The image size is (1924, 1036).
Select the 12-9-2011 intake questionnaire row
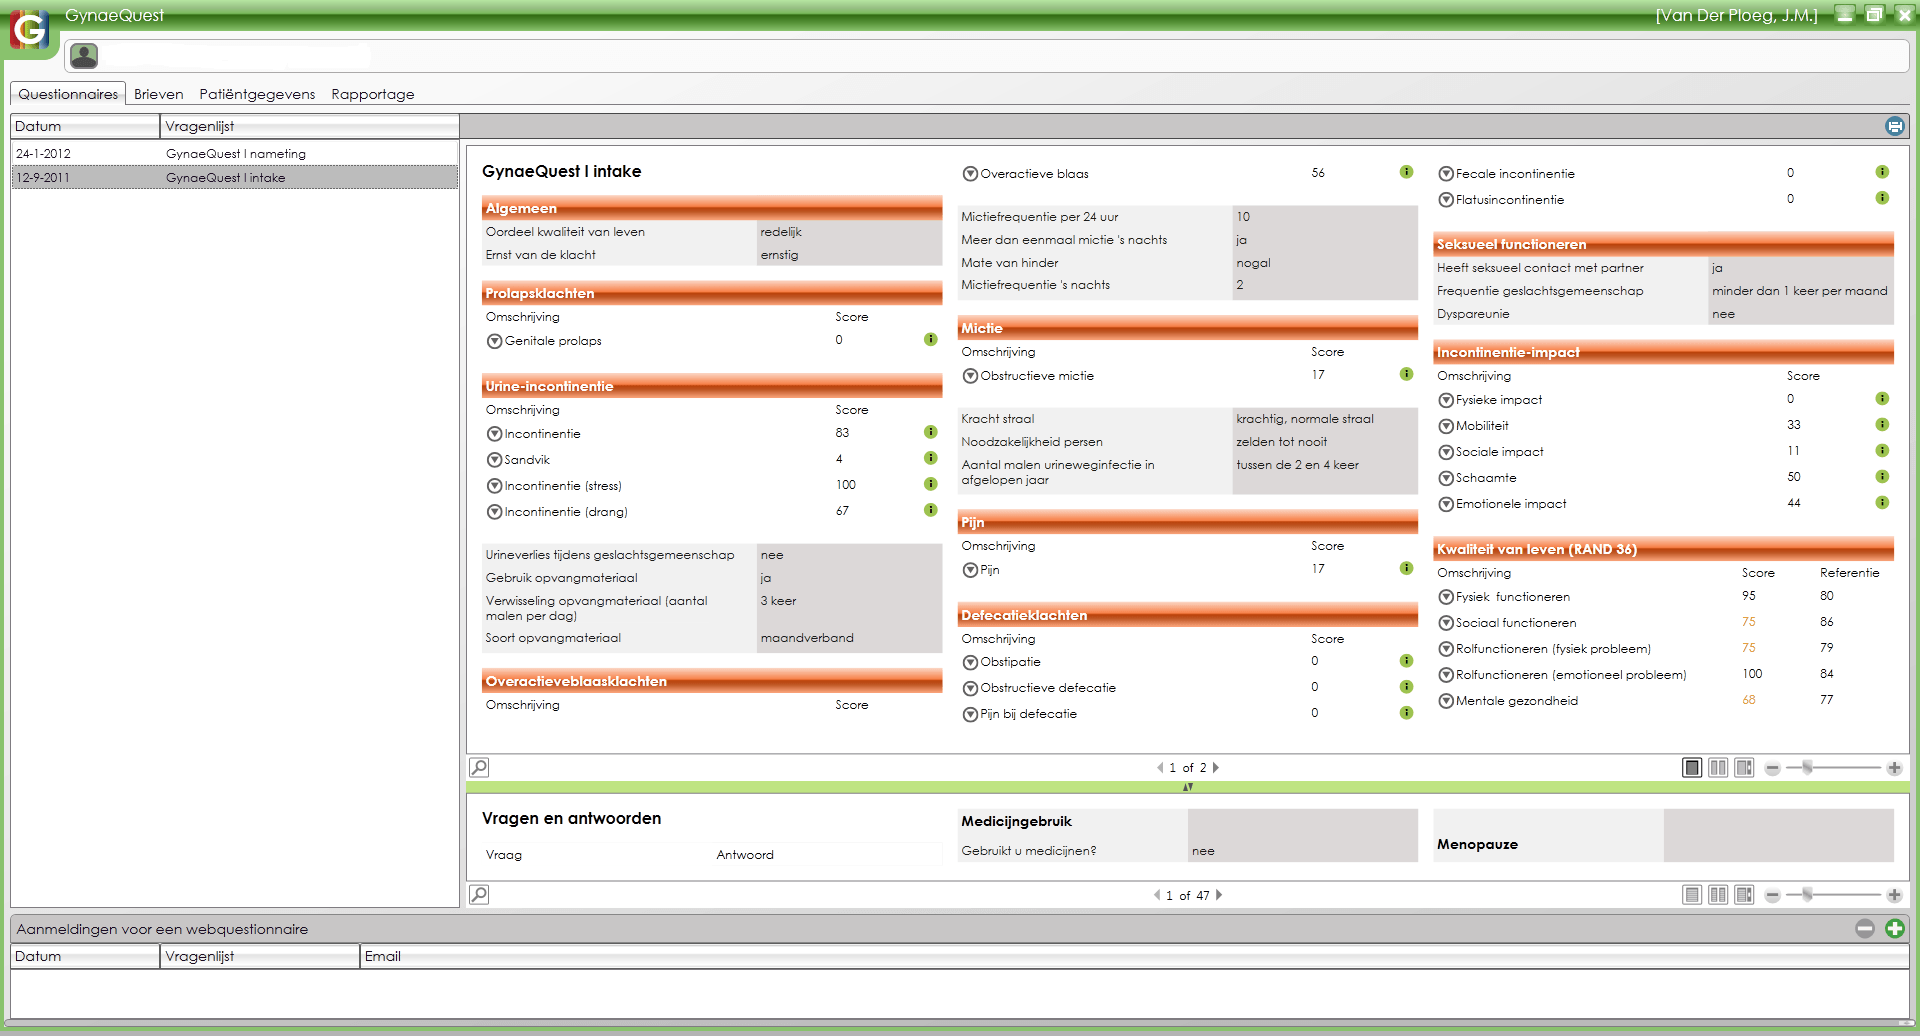(x=235, y=177)
